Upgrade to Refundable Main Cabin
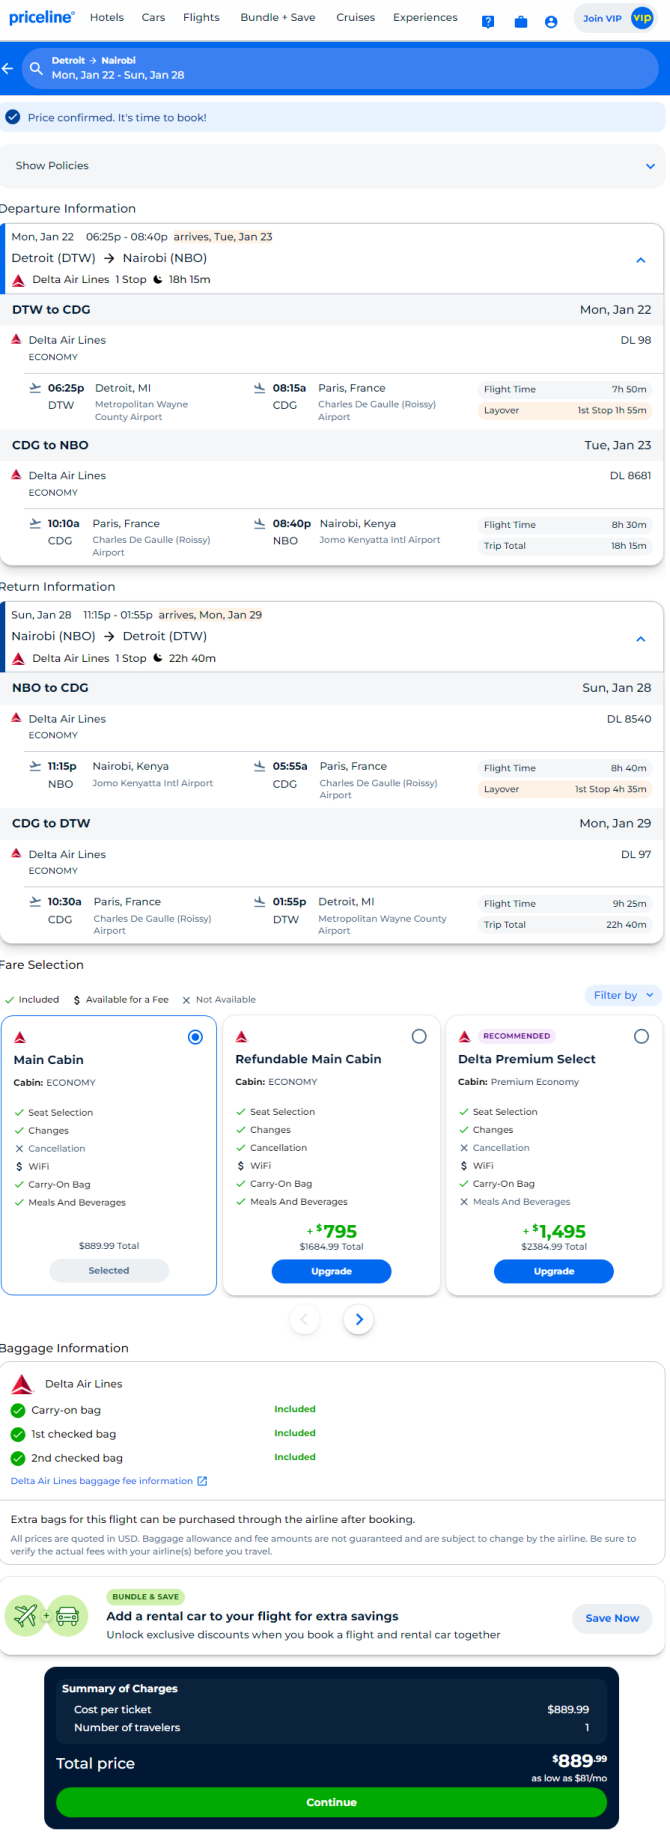Viewport: 670px width, 1839px height. pyautogui.click(x=331, y=1271)
